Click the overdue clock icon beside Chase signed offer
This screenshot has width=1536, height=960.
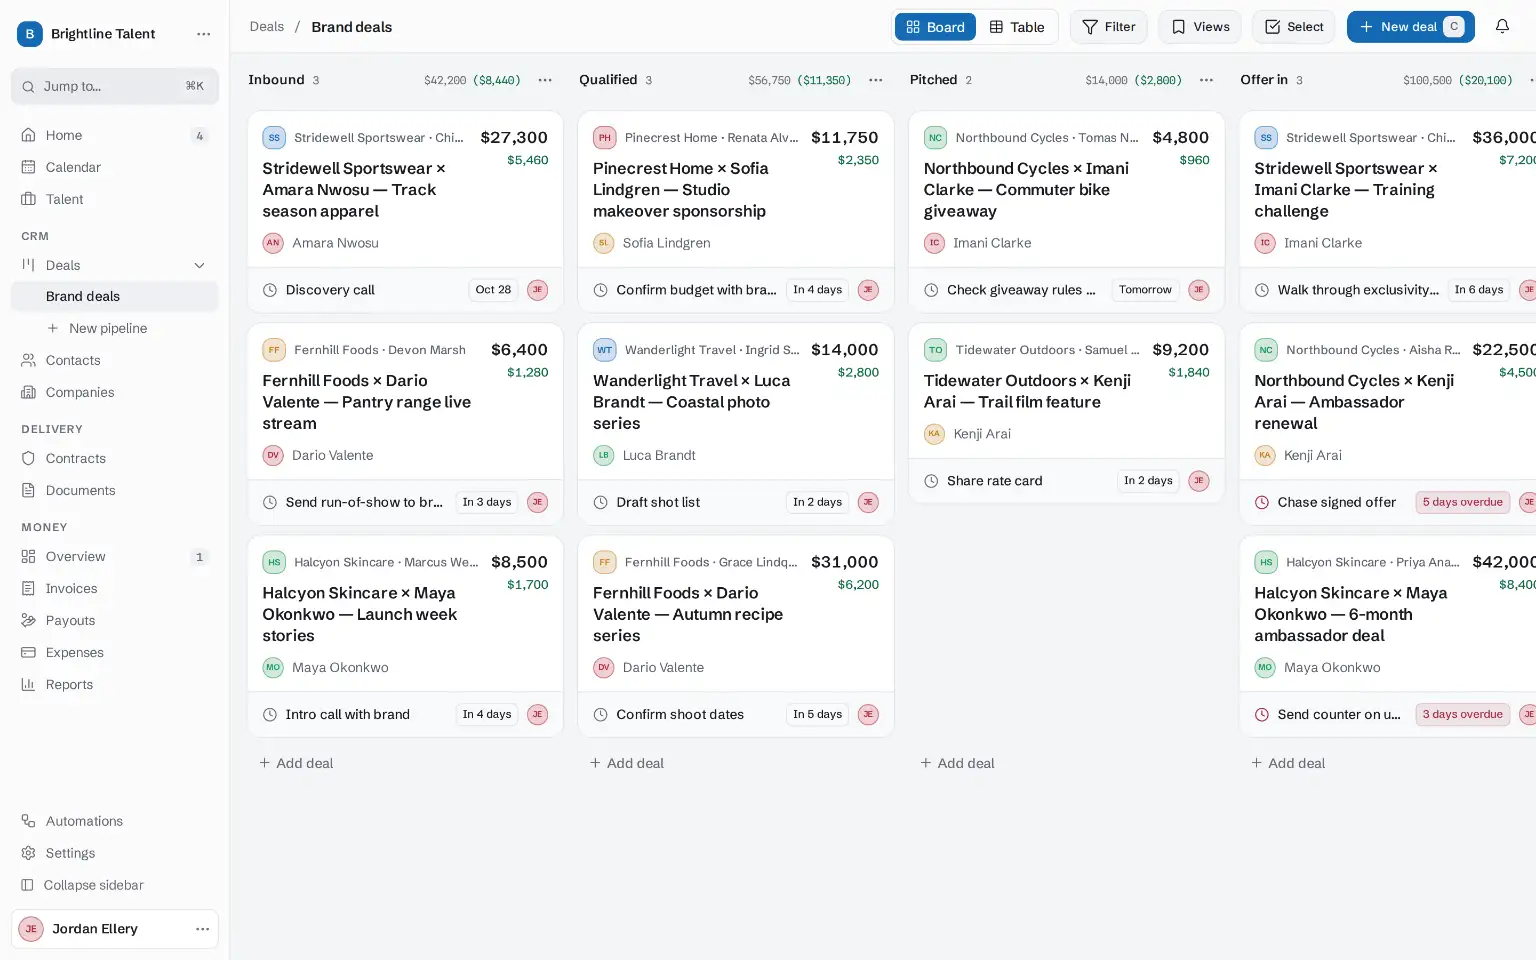pyautogui.click(x=1262, y=502)
